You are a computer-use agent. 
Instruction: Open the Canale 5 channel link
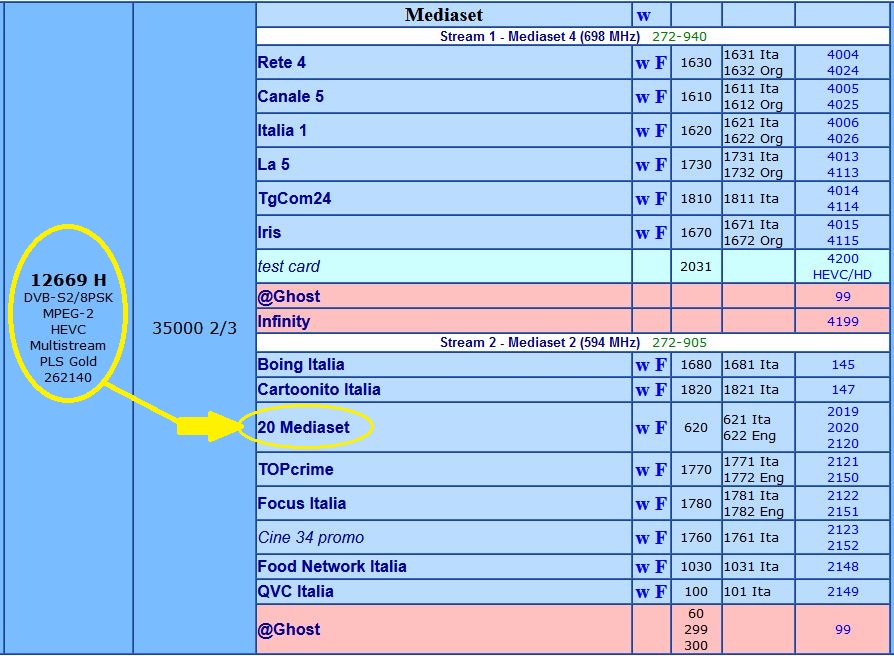291,96
